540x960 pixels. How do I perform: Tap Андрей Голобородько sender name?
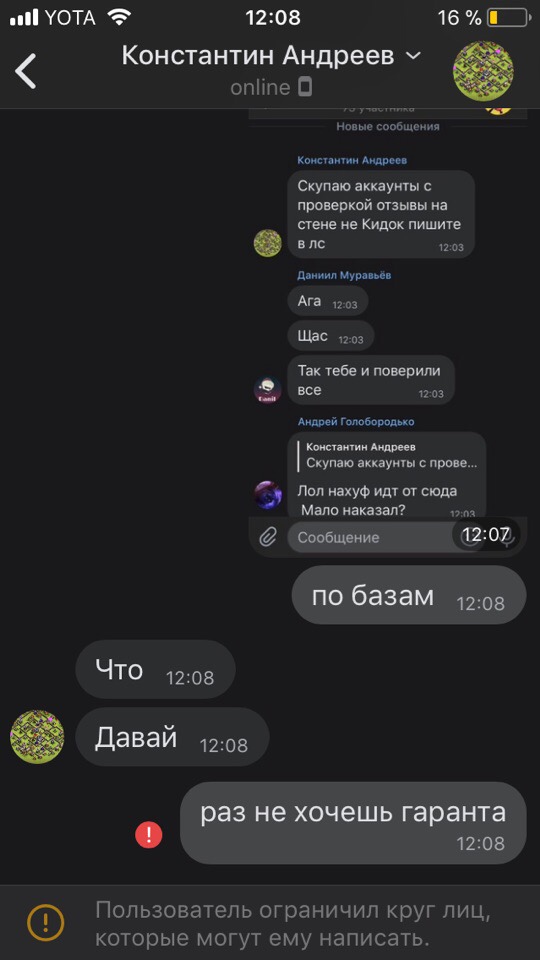click(x=356, y=422)
